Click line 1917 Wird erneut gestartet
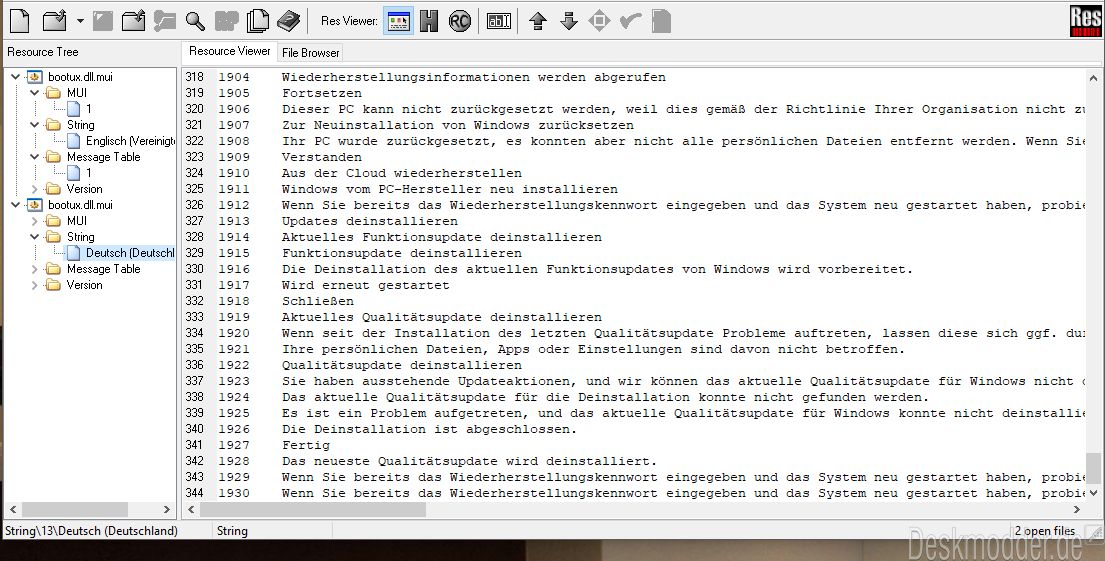The height and width of the screenshot is (561, 1105). tap(366, 285)
